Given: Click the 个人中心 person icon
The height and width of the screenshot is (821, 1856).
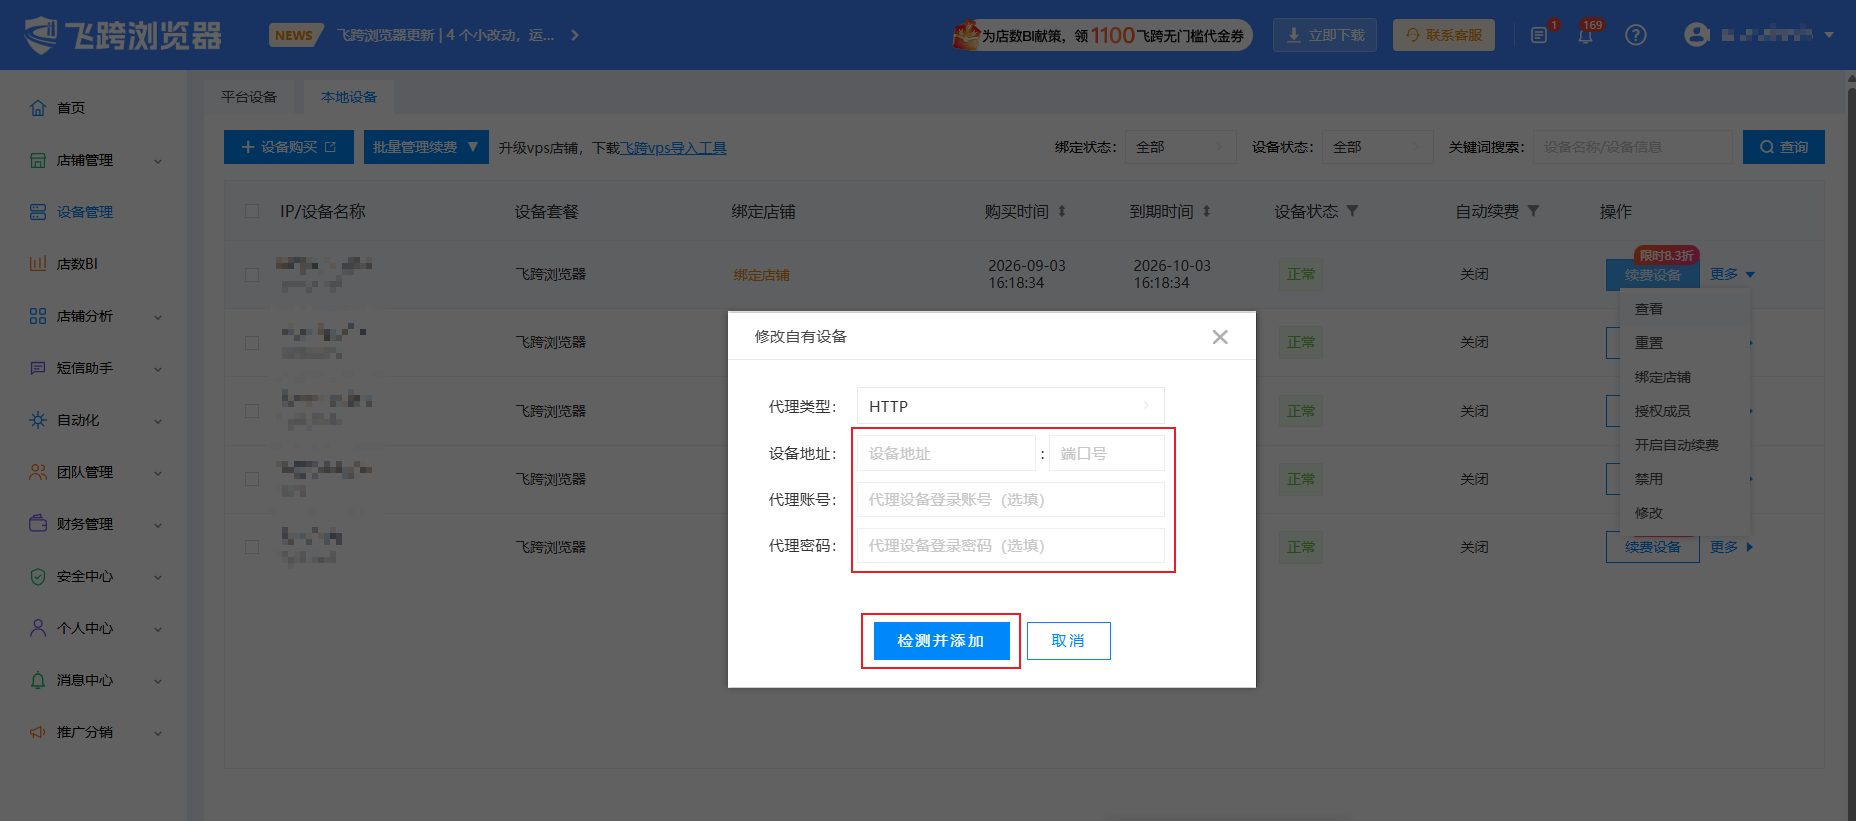Looking at the screenshot, I should 38,628.
